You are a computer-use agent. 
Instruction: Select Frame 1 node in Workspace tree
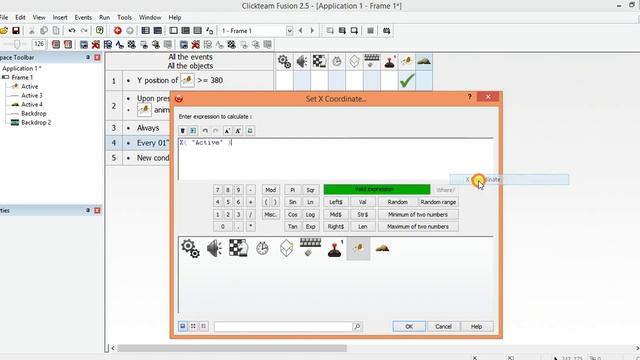pos(22,77)
